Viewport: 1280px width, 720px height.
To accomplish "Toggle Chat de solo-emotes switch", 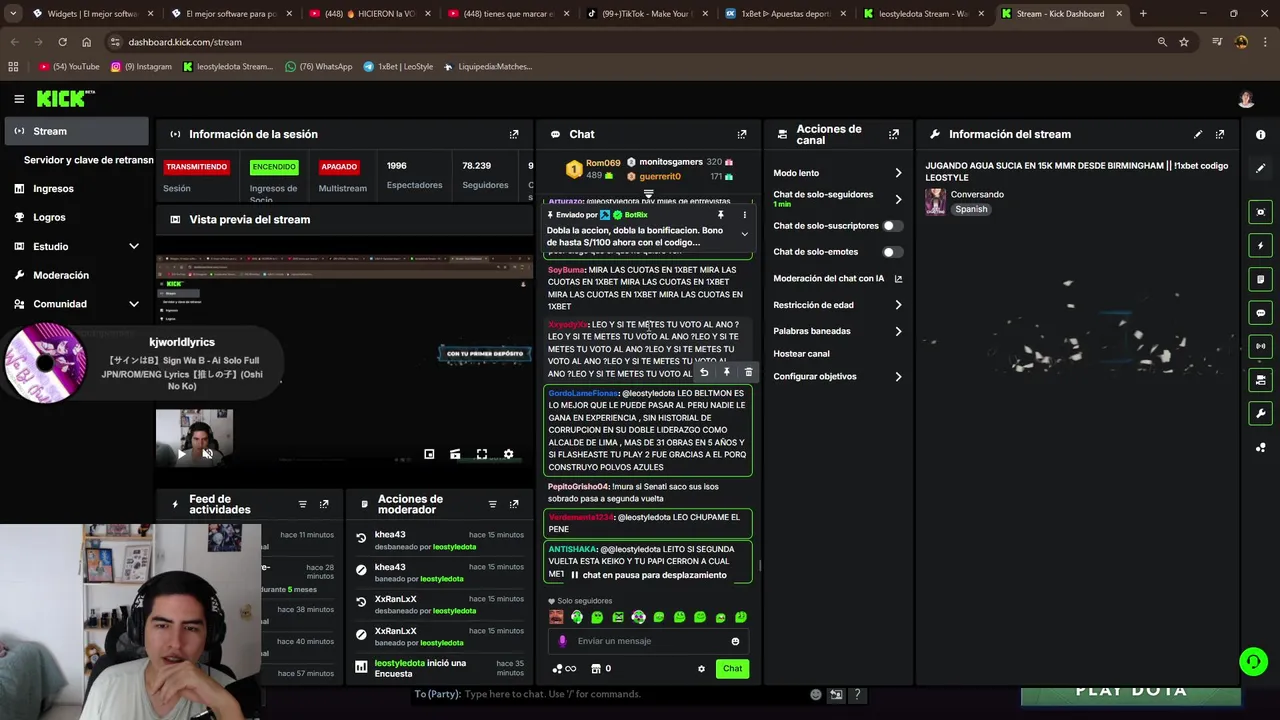I will point(892,252).
